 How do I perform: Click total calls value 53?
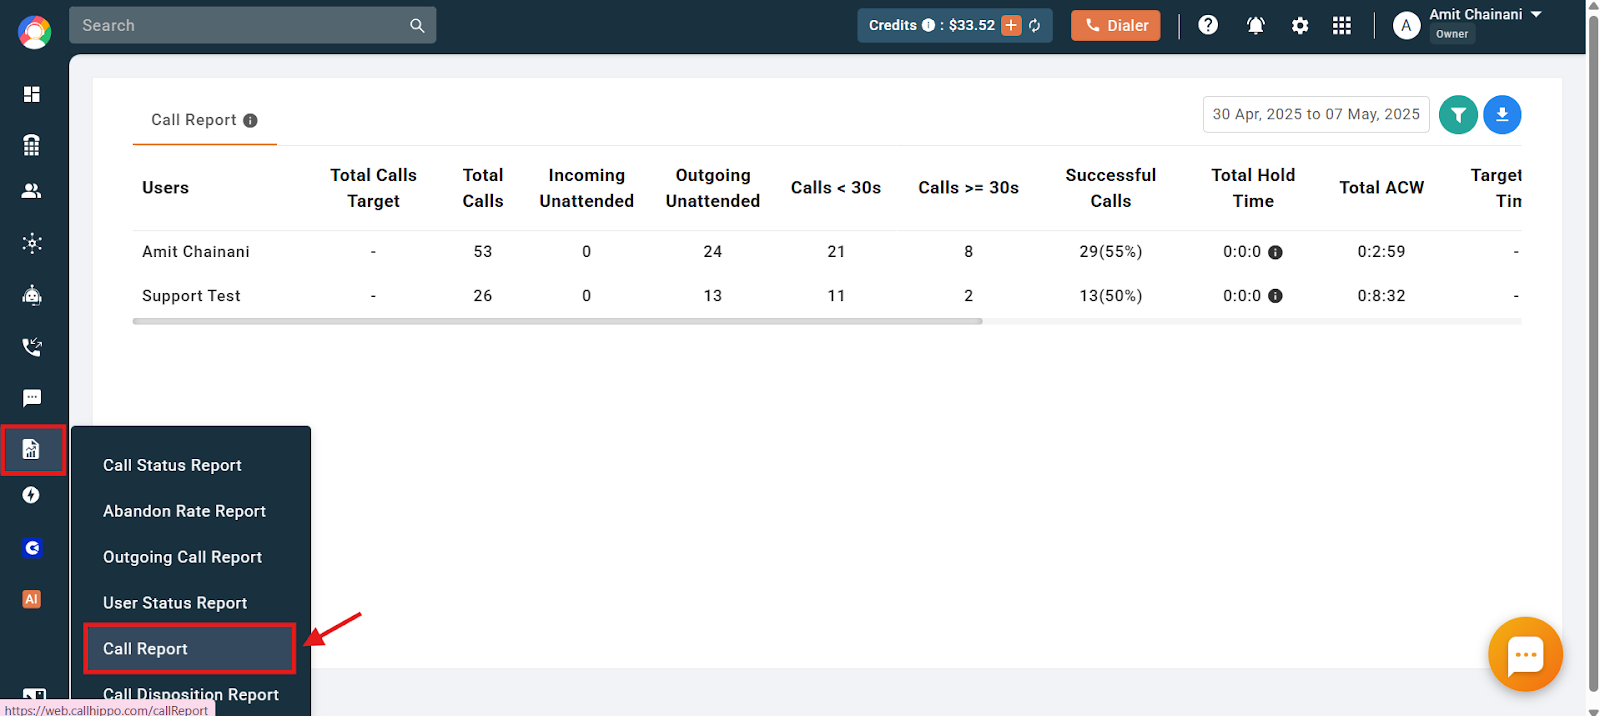(483, 252)
